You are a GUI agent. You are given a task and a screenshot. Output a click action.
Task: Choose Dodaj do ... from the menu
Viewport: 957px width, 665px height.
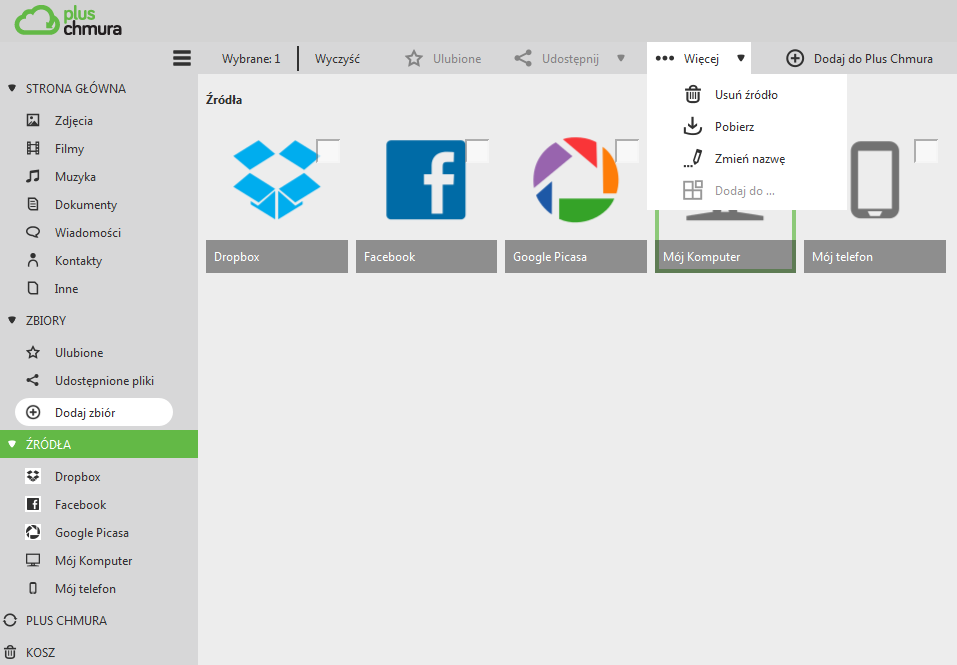(747, 190)
